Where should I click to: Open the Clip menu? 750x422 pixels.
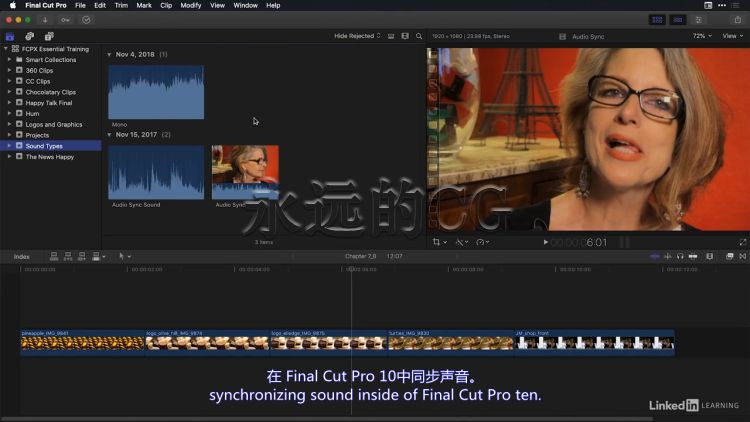[x=166, y=5]
